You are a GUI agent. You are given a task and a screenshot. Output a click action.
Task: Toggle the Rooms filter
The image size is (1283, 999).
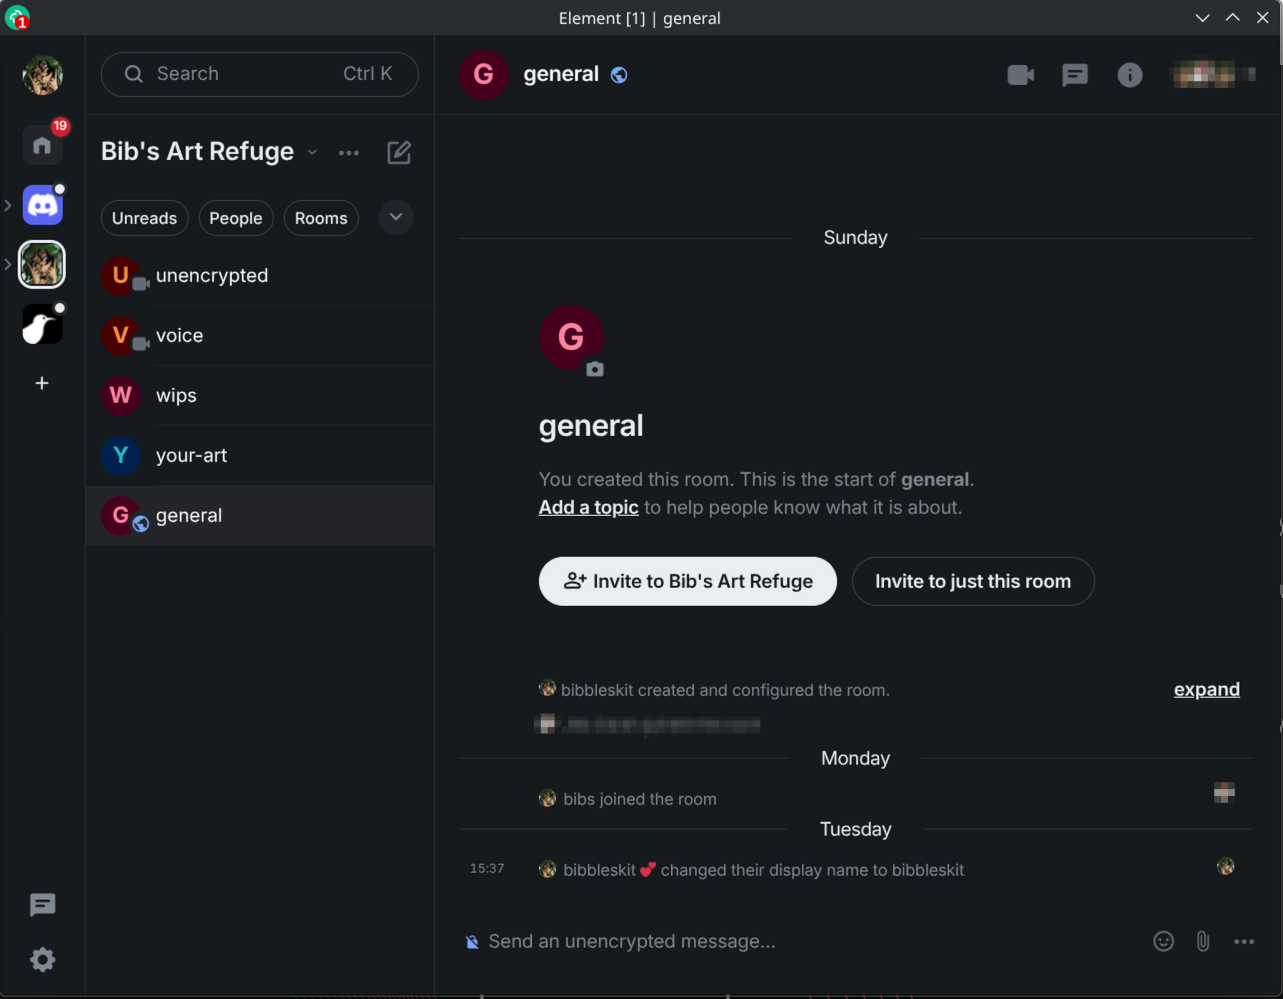pos(321,218)
